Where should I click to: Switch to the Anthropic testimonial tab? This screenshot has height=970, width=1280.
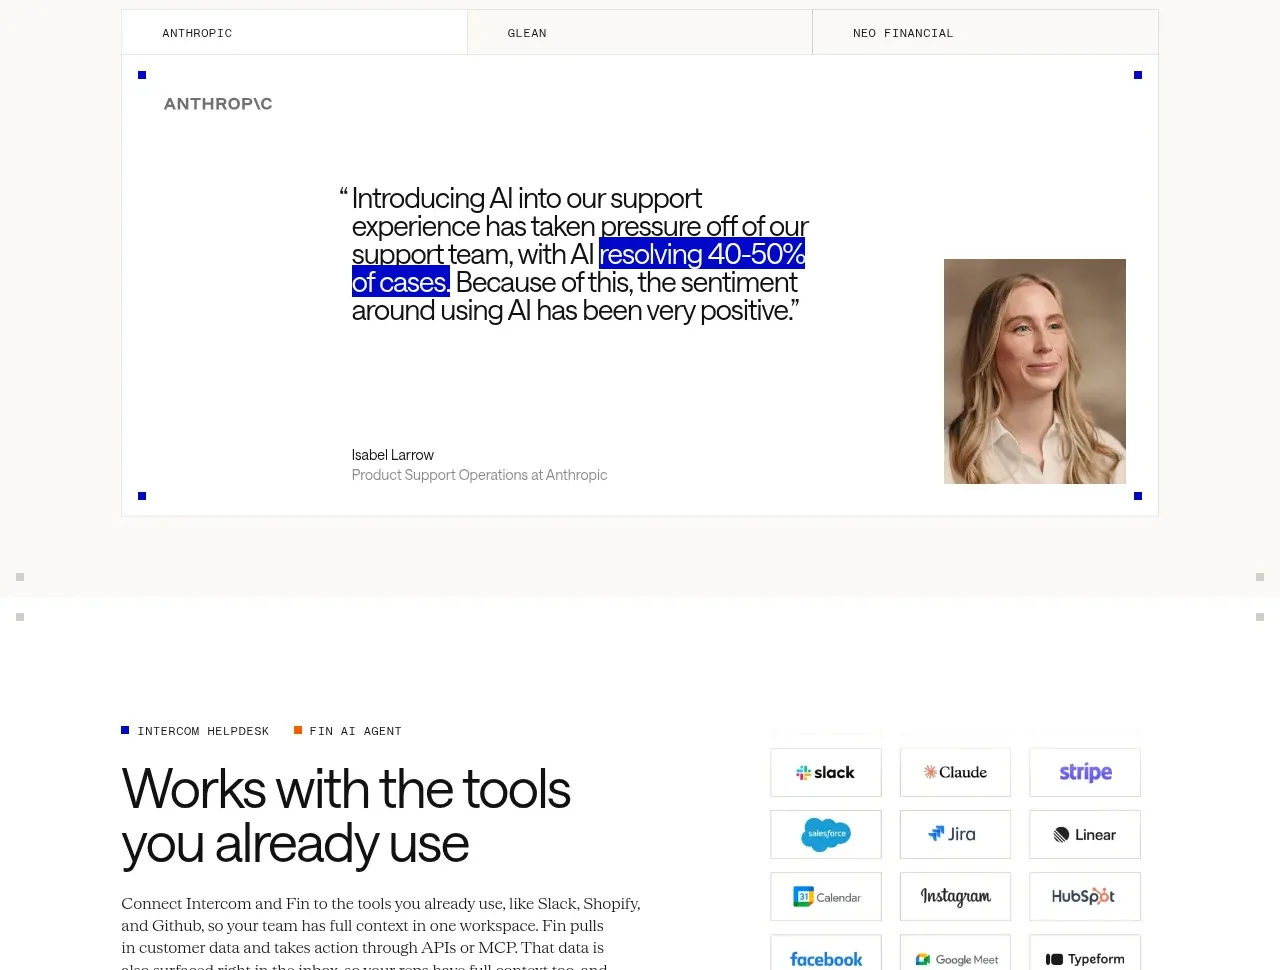[294, 33]
